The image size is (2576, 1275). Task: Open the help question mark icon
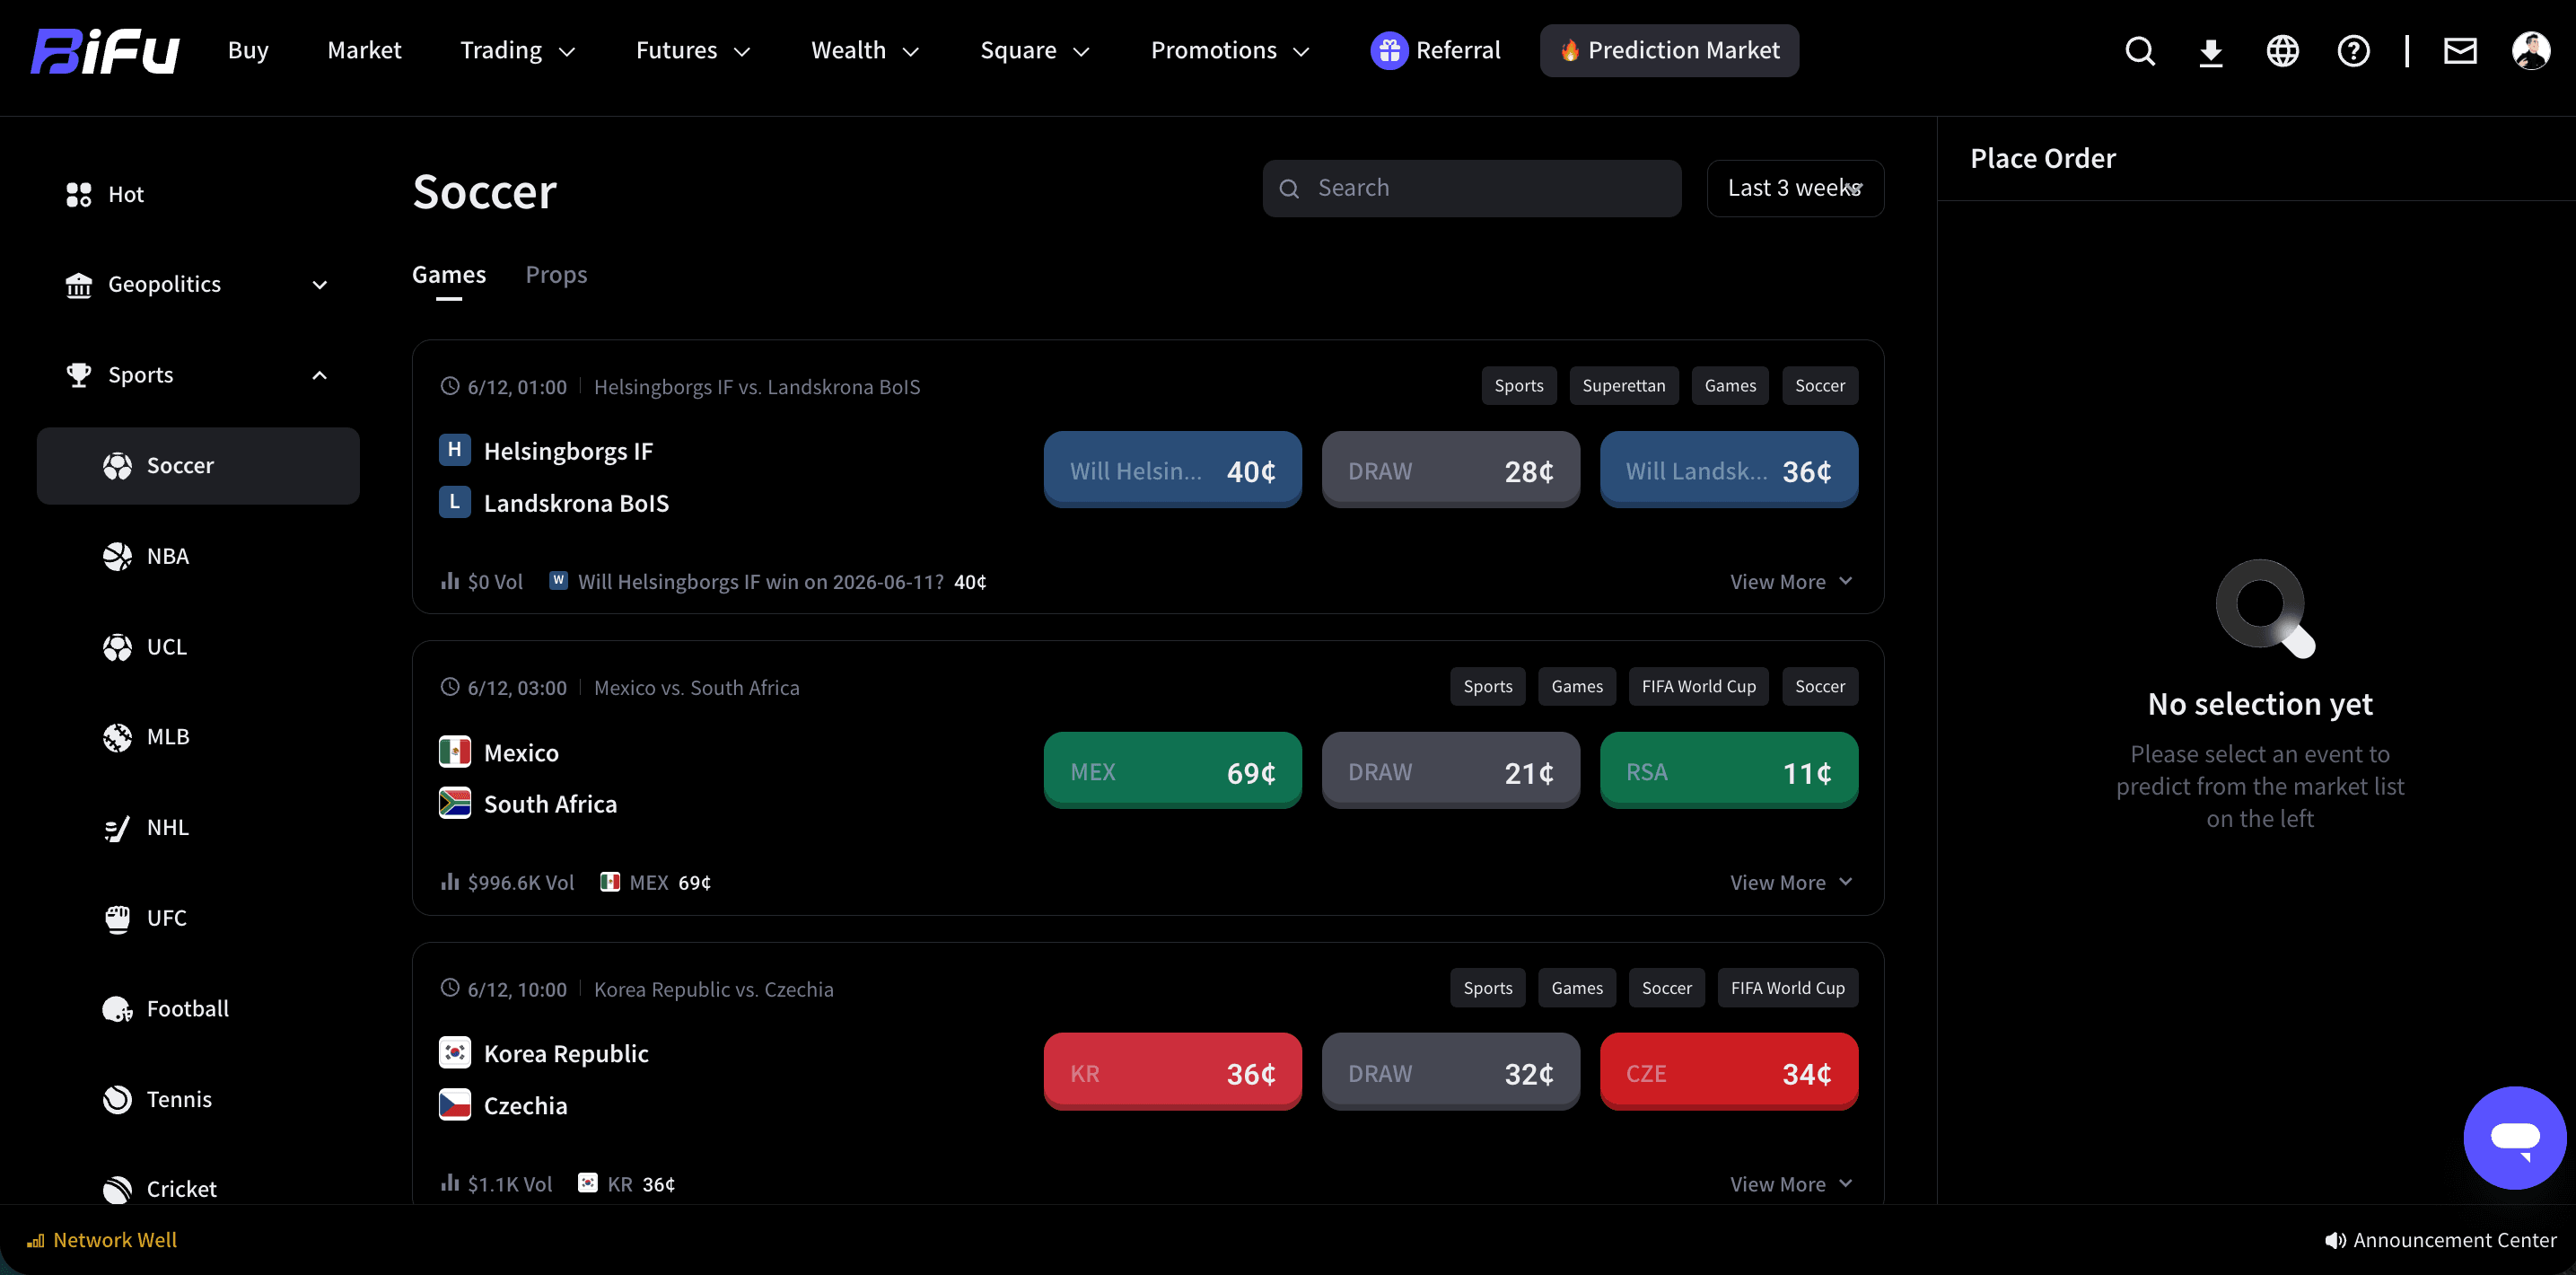tap(2353, 51)
